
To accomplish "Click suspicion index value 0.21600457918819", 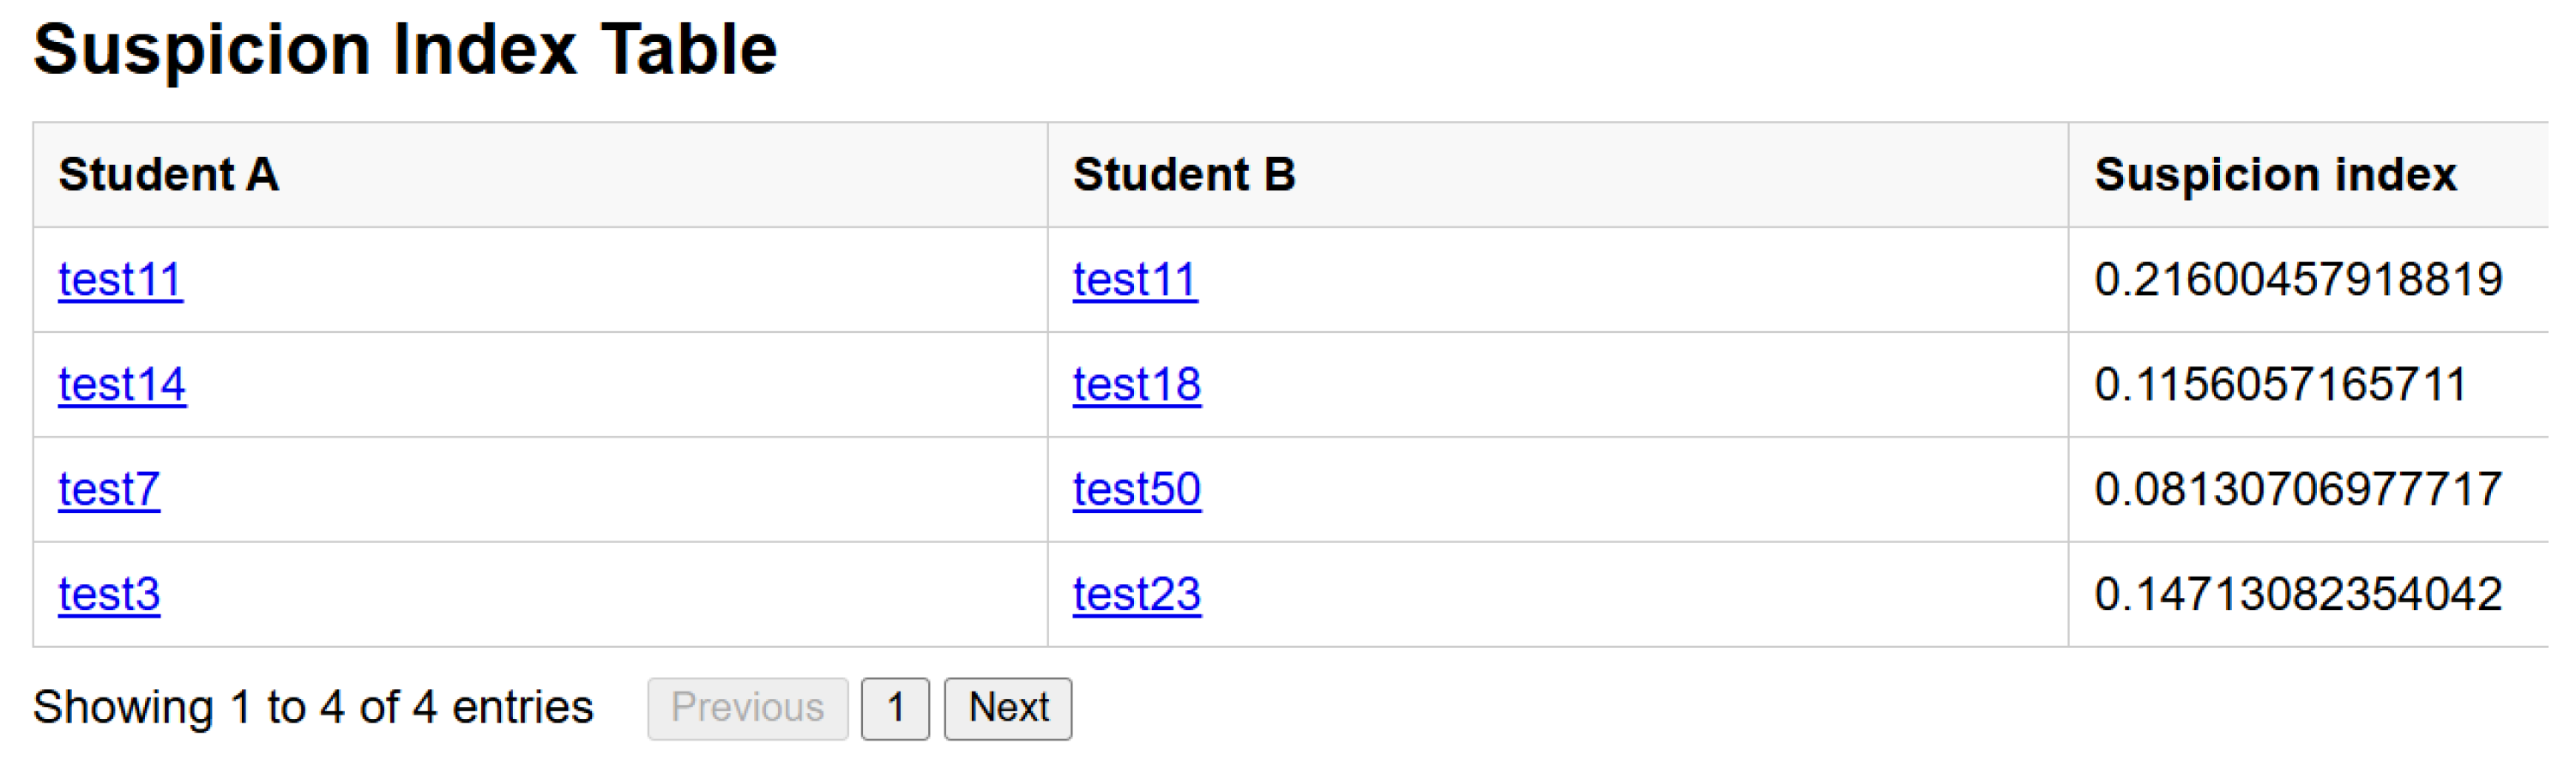I will (x=2298, y=280).
